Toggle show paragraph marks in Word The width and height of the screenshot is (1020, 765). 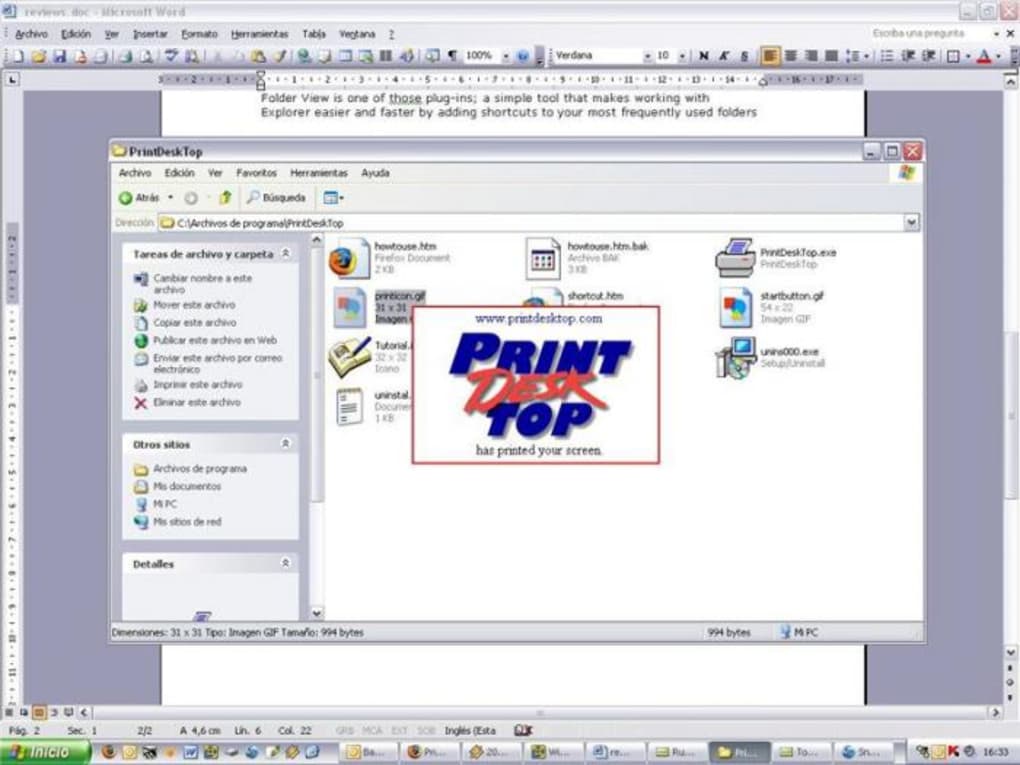(x=453, y=56)
